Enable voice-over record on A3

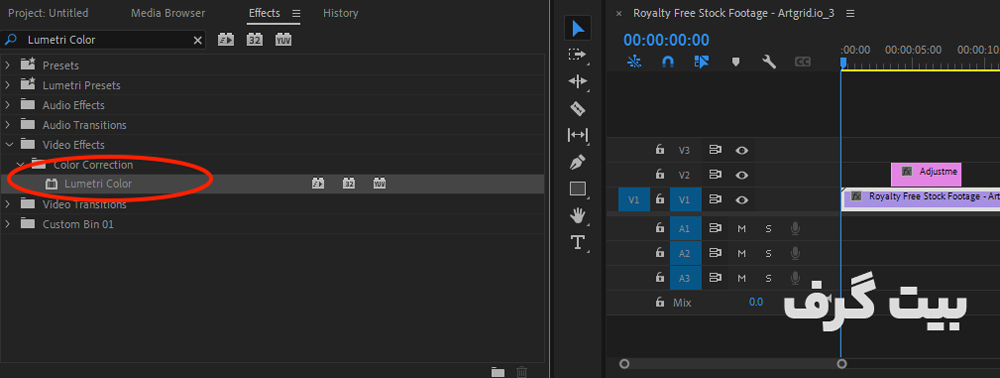[x=795, y=278]
